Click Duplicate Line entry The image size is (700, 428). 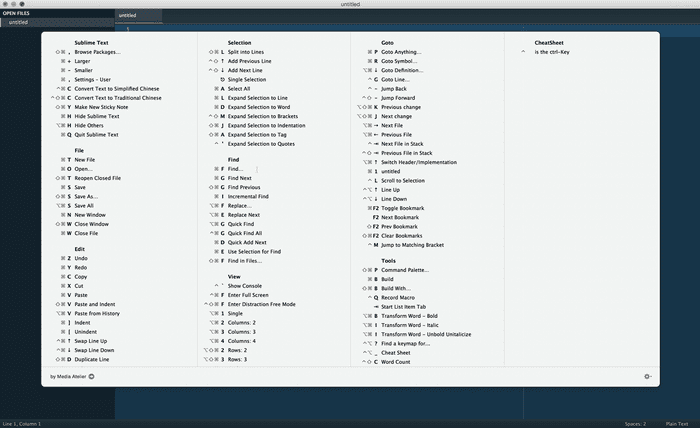tap(92, 359)
